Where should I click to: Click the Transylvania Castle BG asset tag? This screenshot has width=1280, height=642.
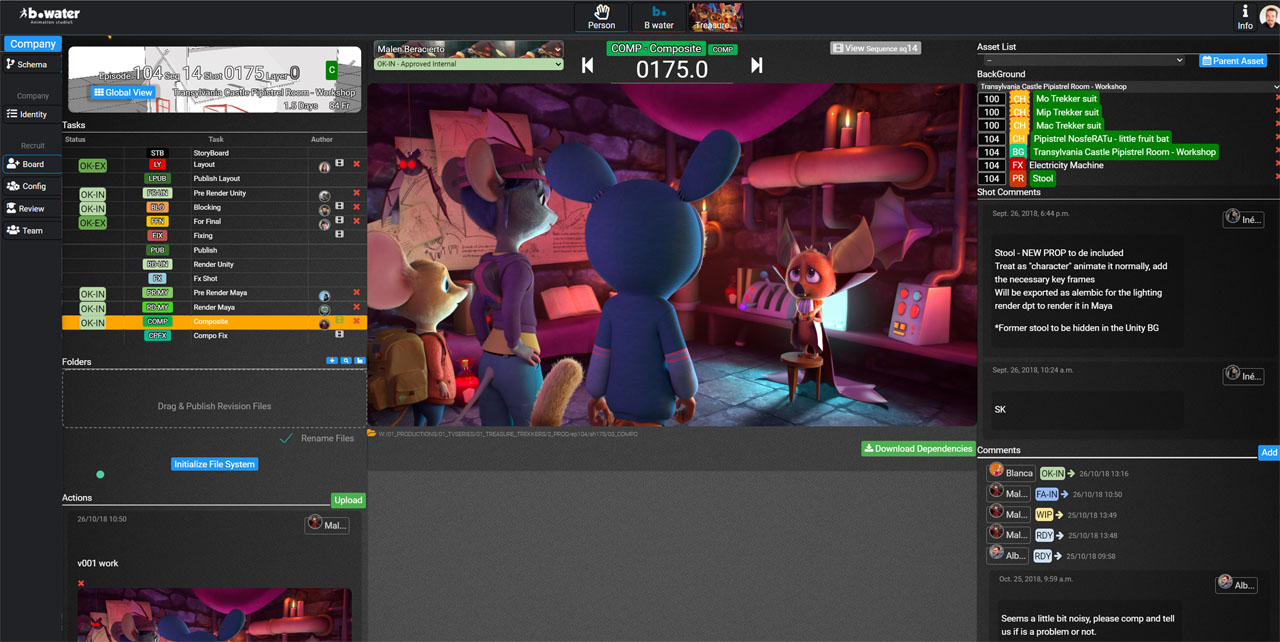[x=1124, y=152]
